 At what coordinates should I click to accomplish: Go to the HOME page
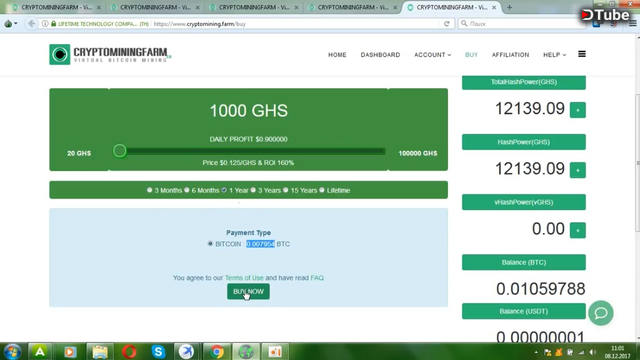[337, 55]
